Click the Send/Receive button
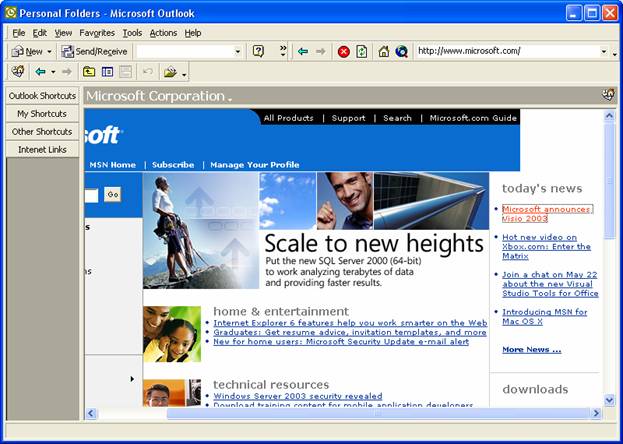The height and width of the screenshot is (444, 623). [x=94, y=52]
